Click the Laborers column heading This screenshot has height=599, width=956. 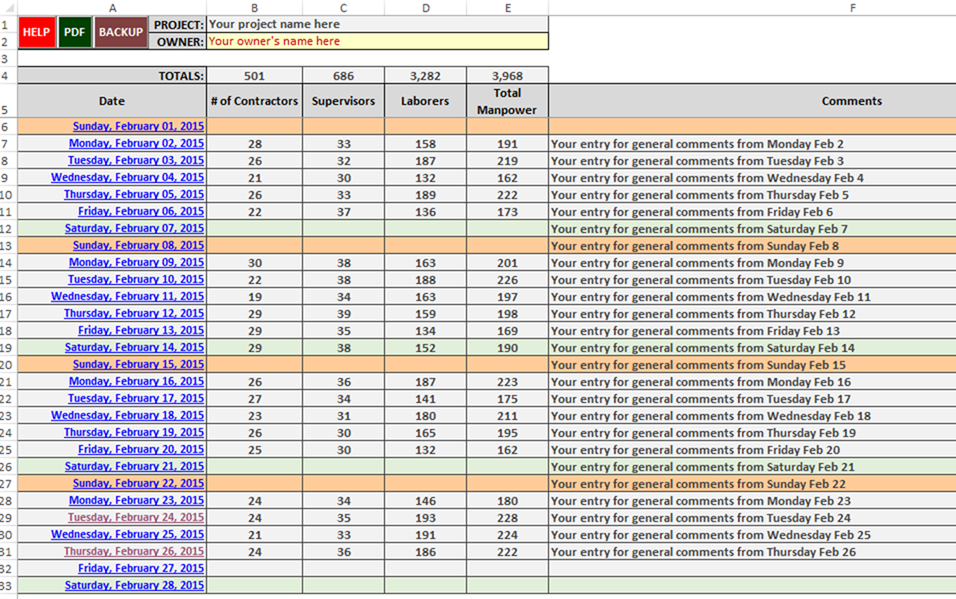point(426,101)
